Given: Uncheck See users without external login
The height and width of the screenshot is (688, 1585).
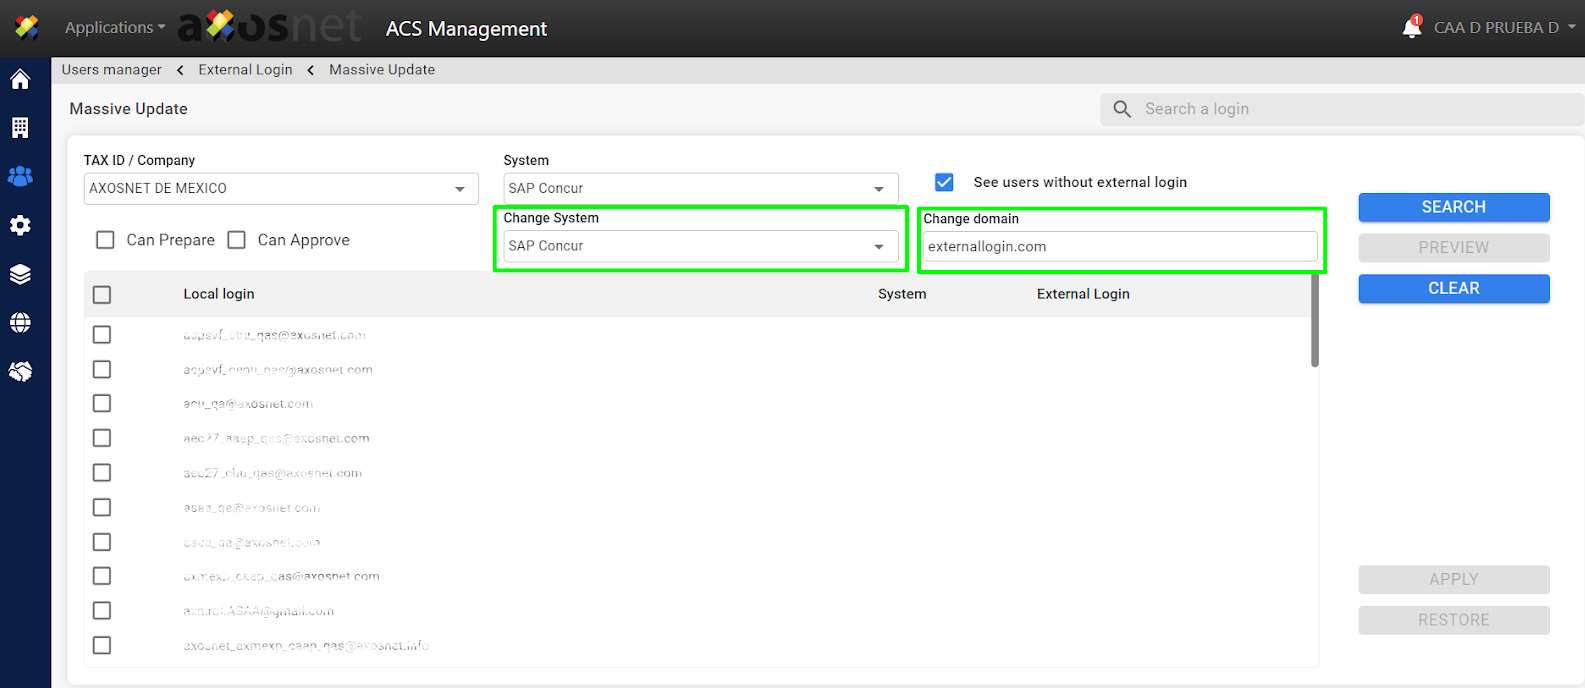Looking at the screenshot, I should (x=944, y=182).
